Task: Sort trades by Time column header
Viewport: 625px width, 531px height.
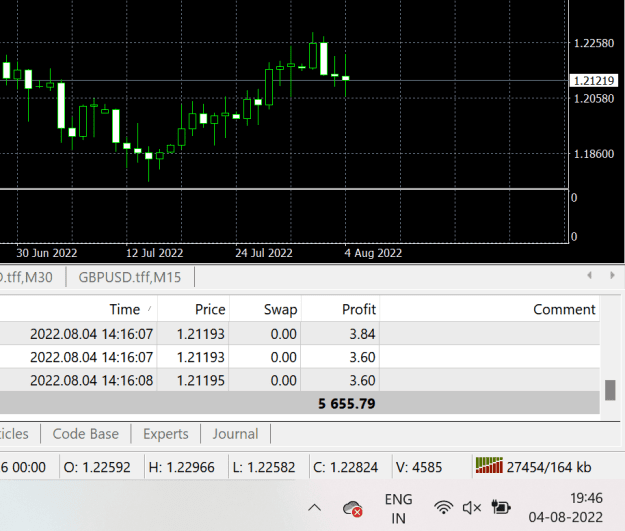Action: (125, 309)
